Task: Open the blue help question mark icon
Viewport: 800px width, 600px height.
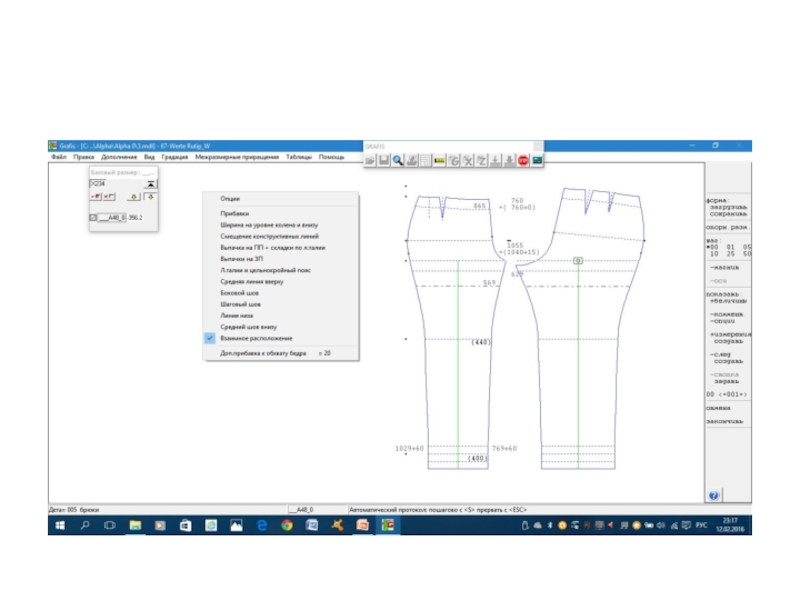Action: (714, 495)
